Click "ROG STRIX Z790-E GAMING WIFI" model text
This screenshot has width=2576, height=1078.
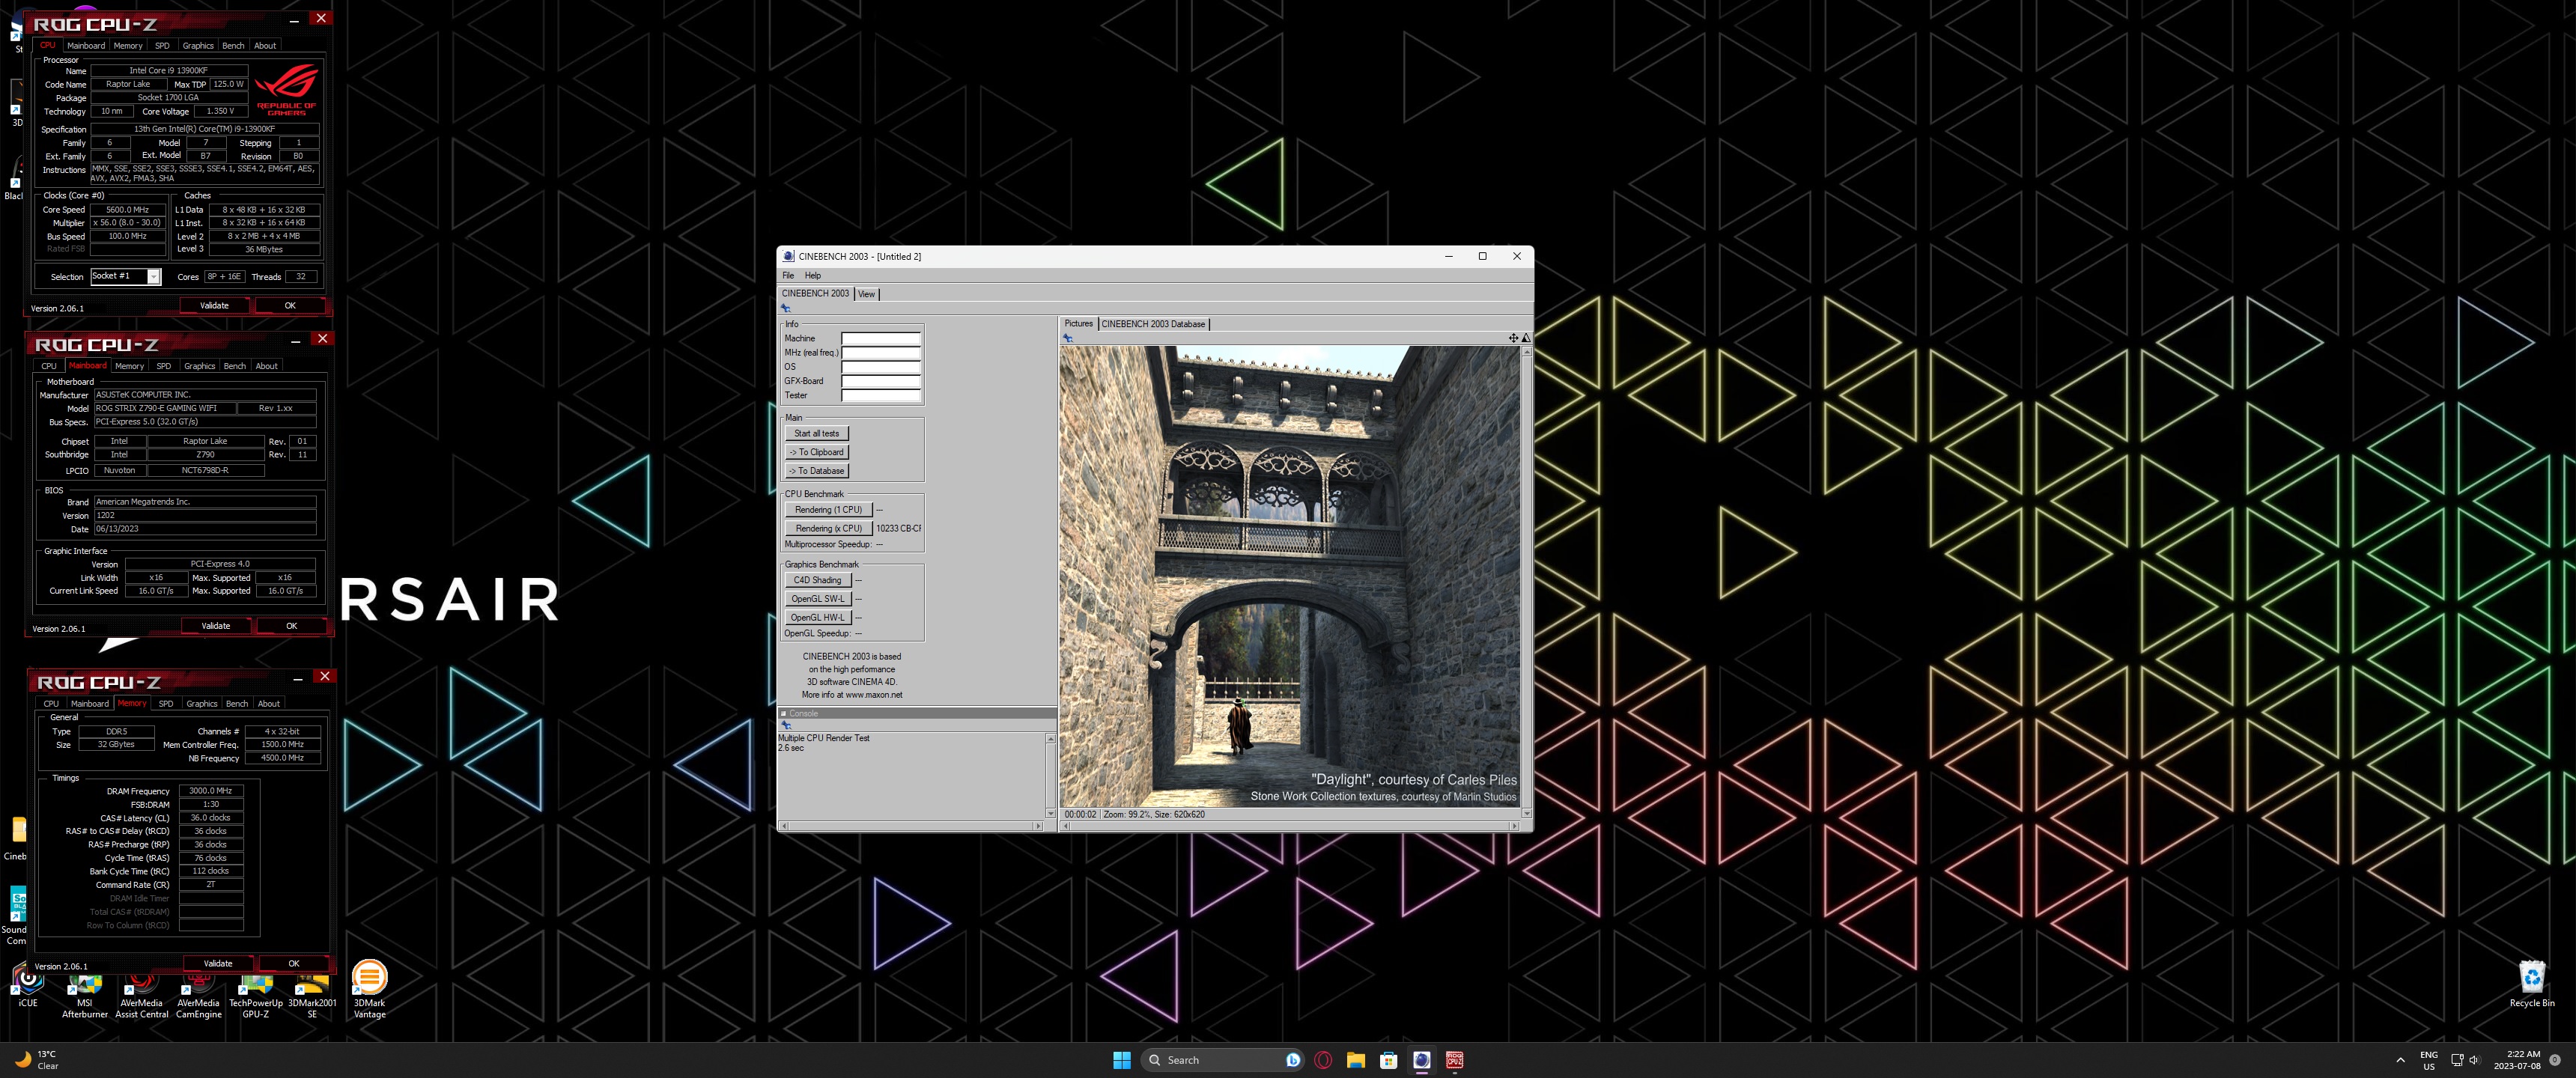pos(156,408)
